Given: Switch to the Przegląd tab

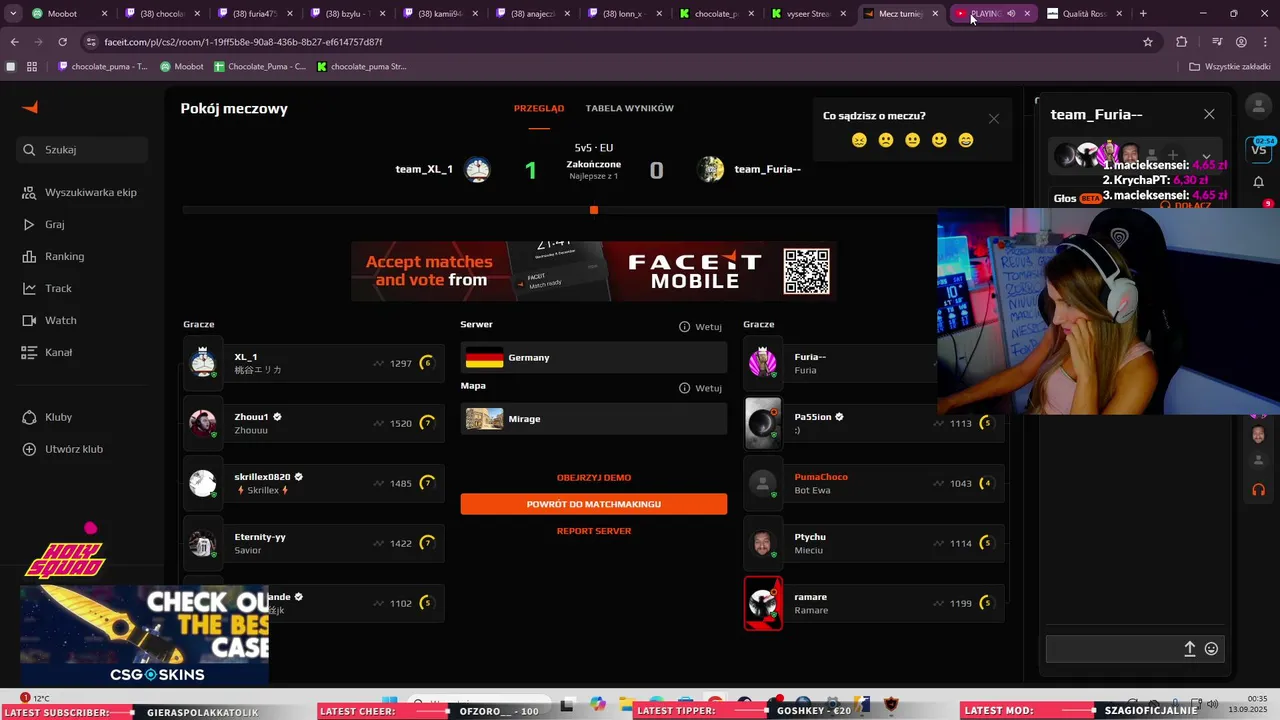Looking at the screenshot, I should tap(539, 108).
